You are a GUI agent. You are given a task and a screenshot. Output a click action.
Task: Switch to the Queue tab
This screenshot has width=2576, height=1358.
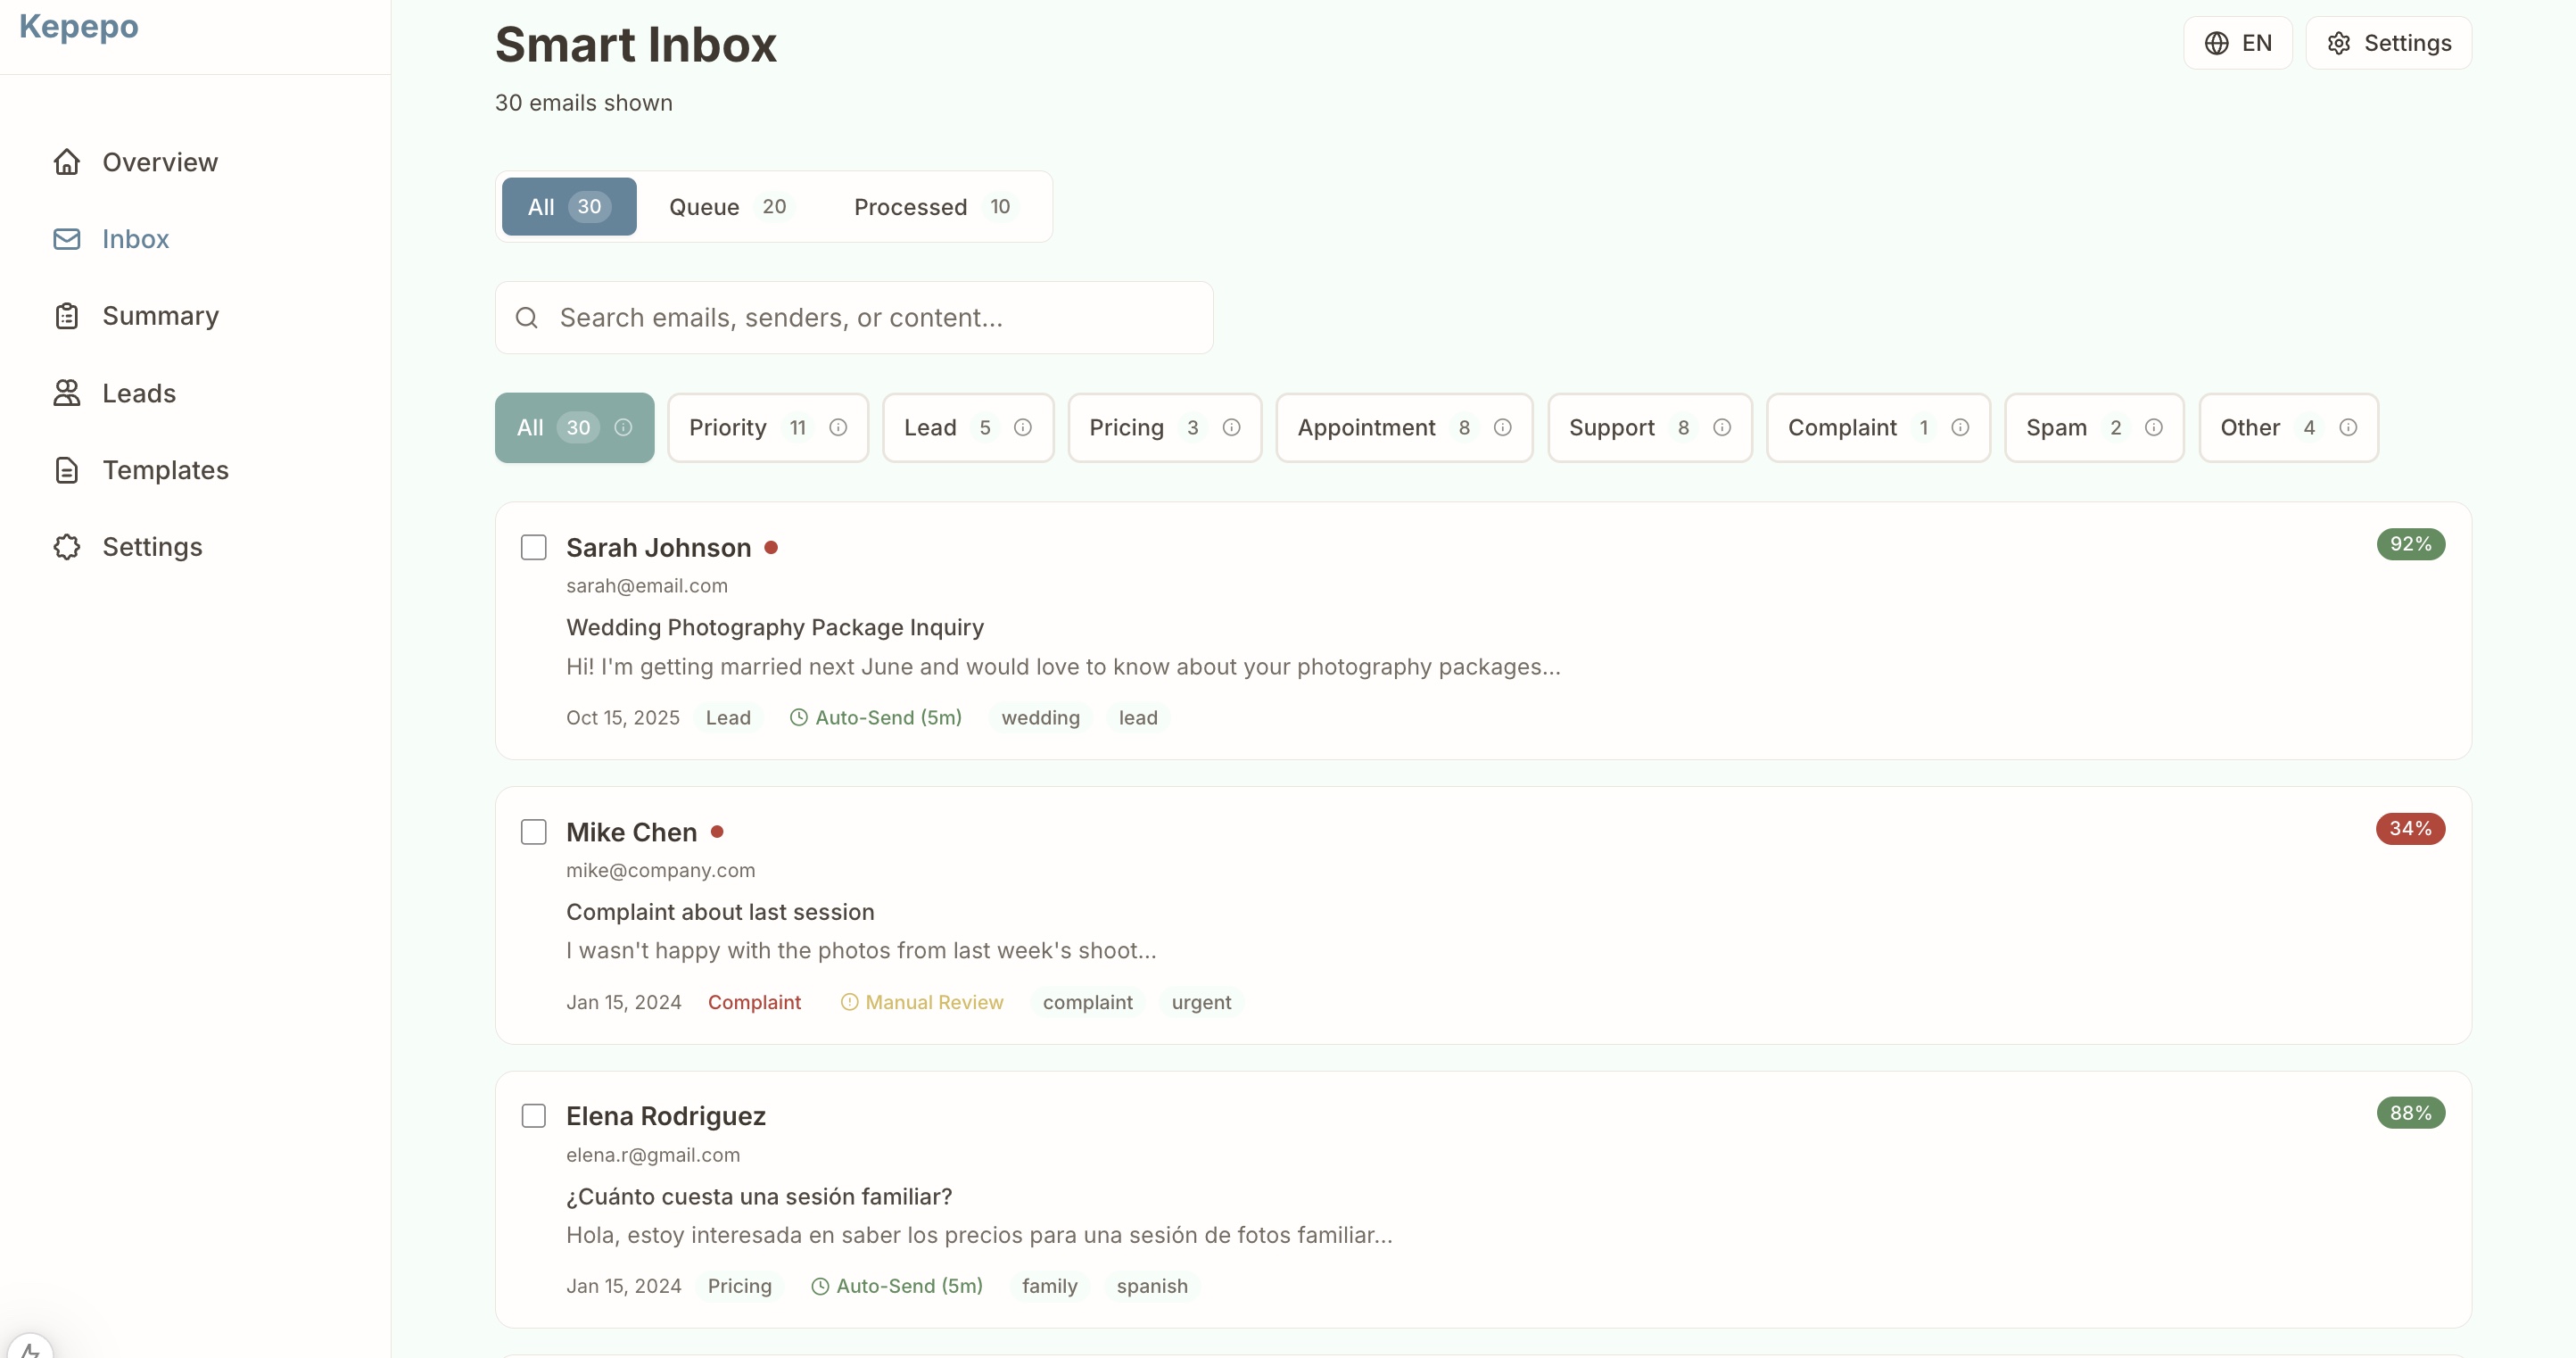point(727,206)
